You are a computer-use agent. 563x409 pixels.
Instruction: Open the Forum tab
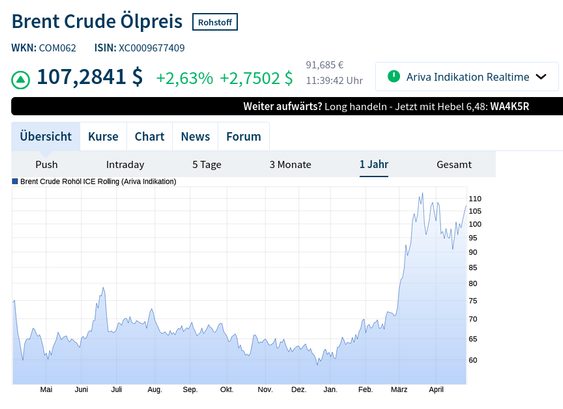[243, 136]
